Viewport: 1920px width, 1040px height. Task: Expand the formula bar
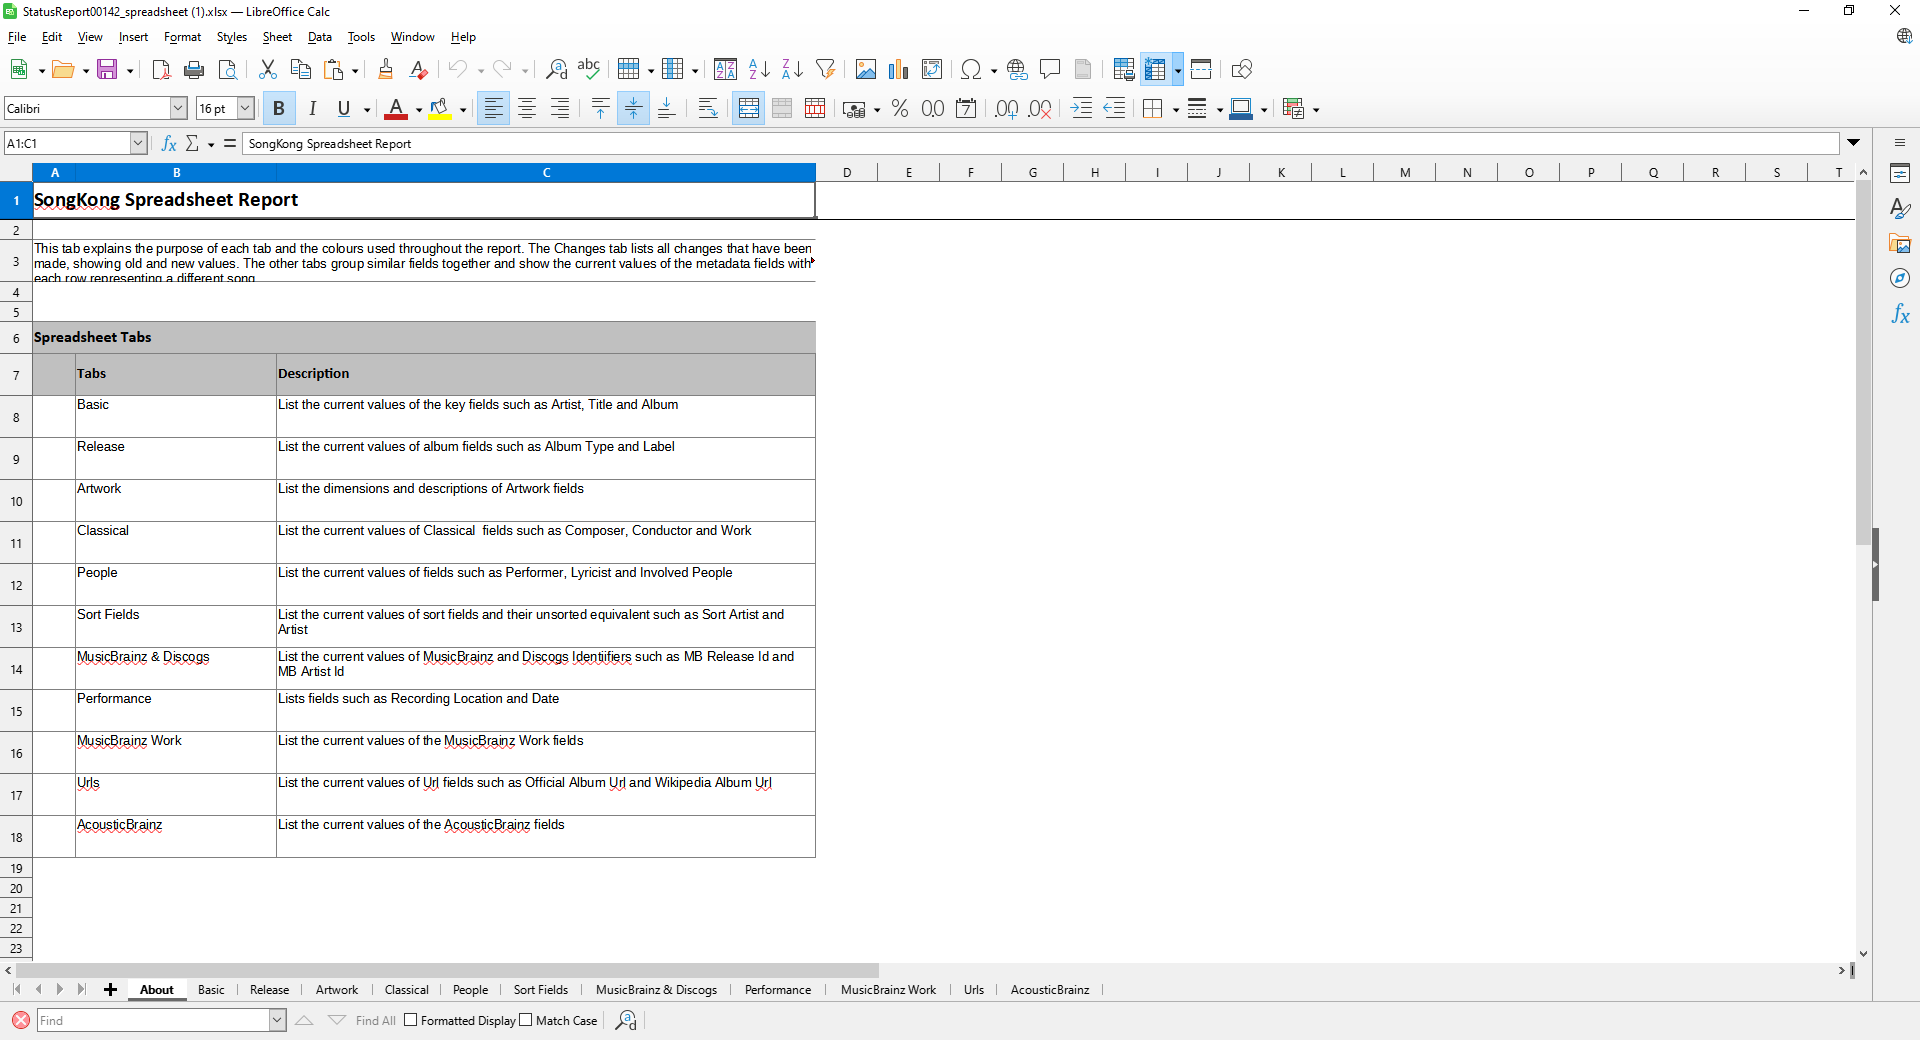[1853, 143]
